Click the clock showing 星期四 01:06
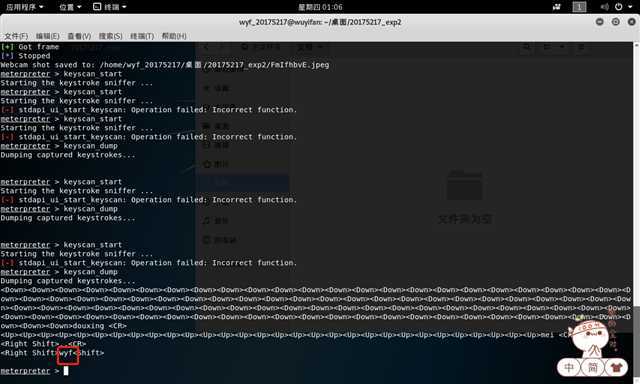 320,7
